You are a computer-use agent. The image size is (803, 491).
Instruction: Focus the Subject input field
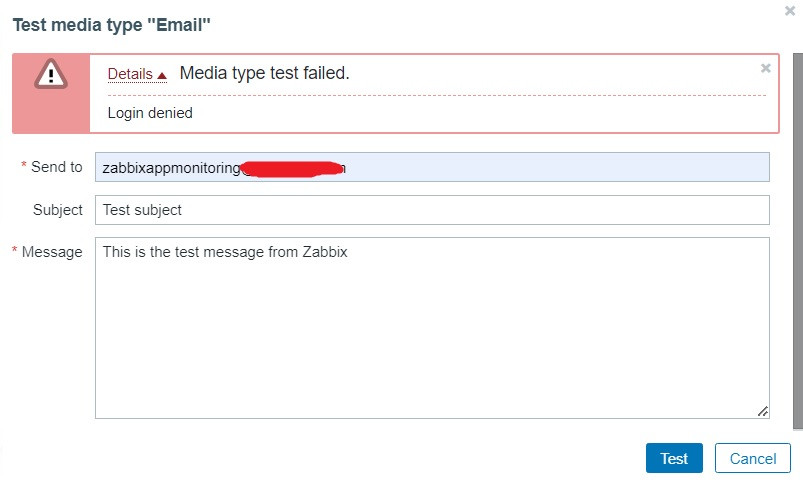click(432, 210)
